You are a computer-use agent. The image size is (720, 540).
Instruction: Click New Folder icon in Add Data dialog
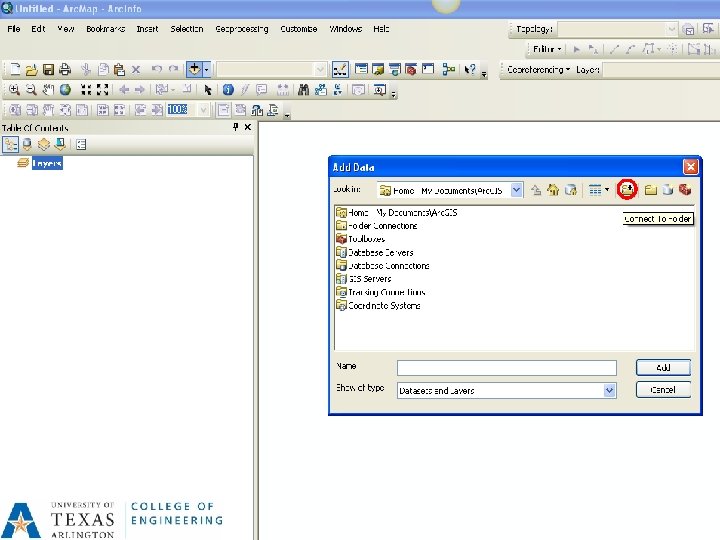point(650,190)
